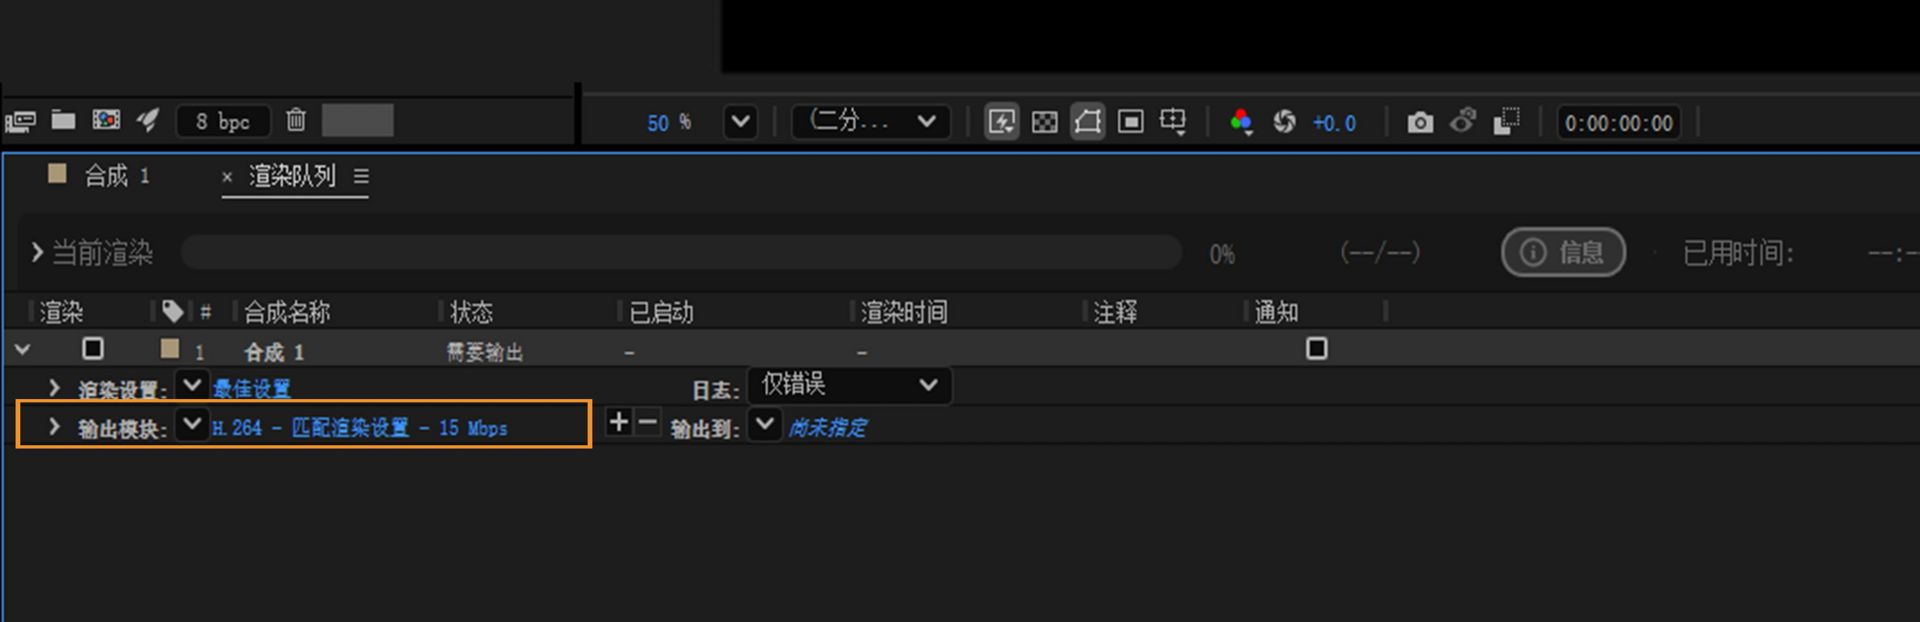Click the 渲染 column header
Viewport: 1920px width, 622px height.
point(61,312)
